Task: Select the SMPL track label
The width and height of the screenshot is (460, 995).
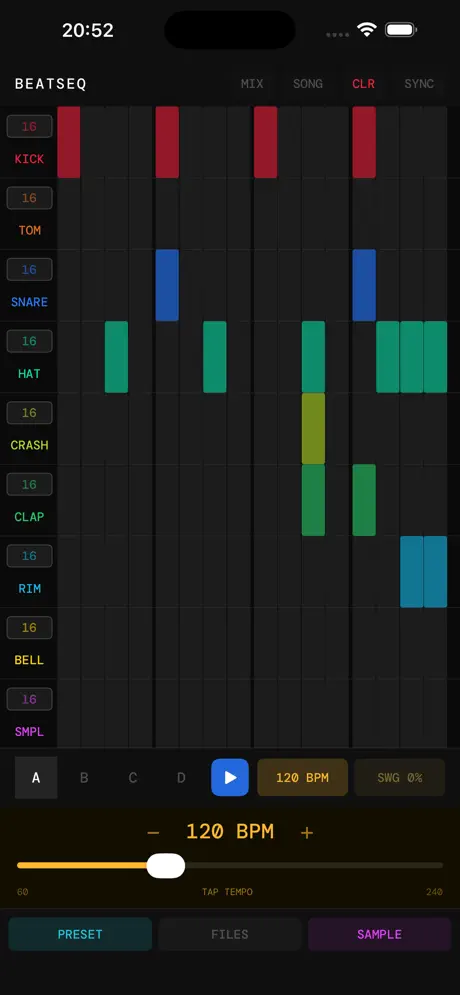Action: pyautogui.click(x=29, y=732)
